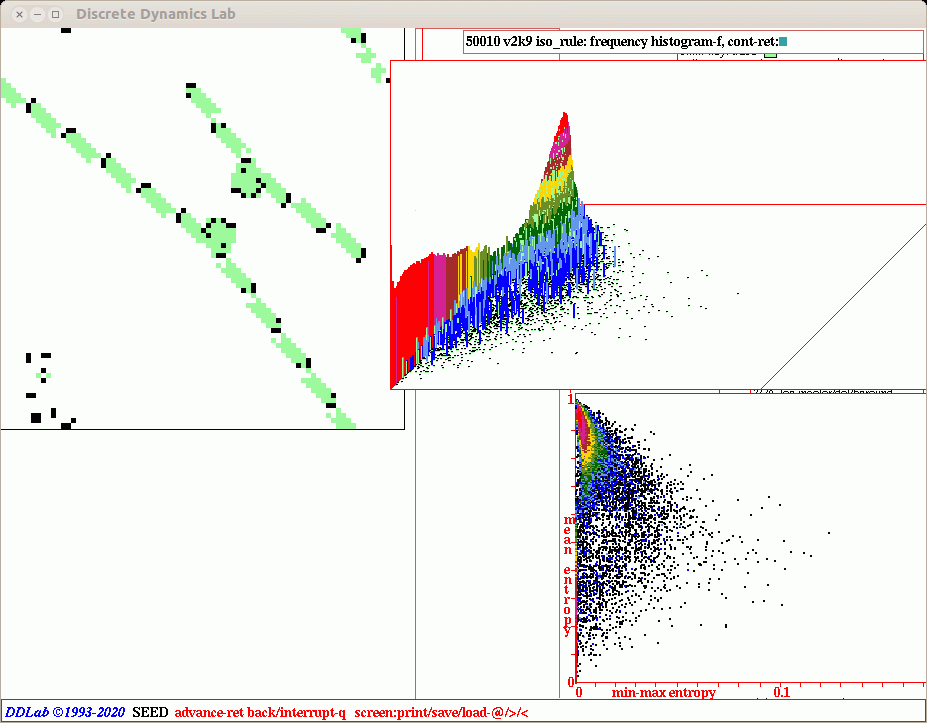Click the red peak of the 3D frequency histogram

coord(565,121)
